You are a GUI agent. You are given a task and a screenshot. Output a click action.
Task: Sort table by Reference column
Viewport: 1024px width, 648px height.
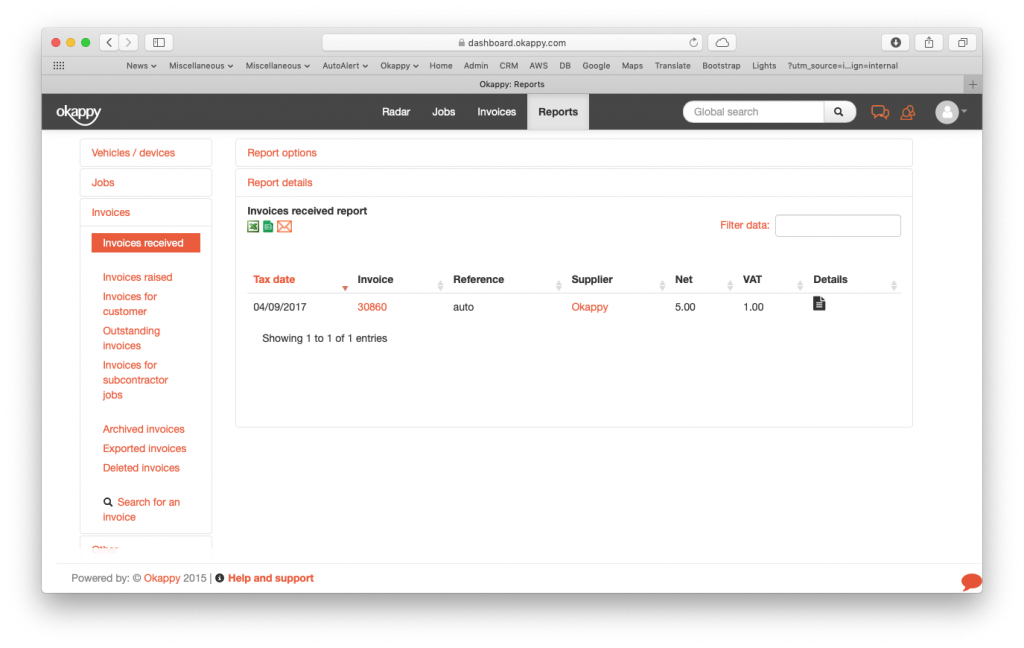506,280
